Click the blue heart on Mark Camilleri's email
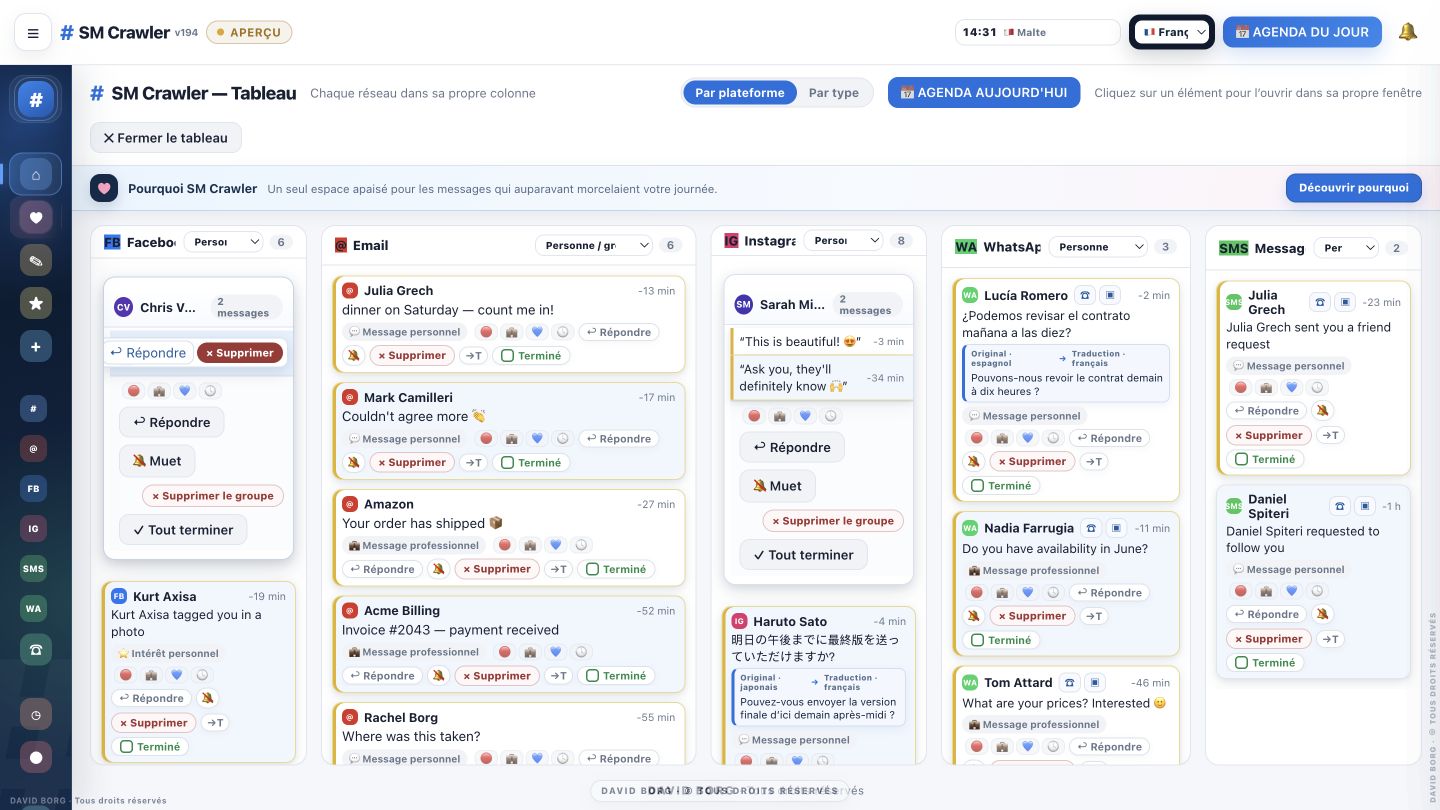Image resolution: width=1440 pixels, height=810 pixels. pos(537,439)
